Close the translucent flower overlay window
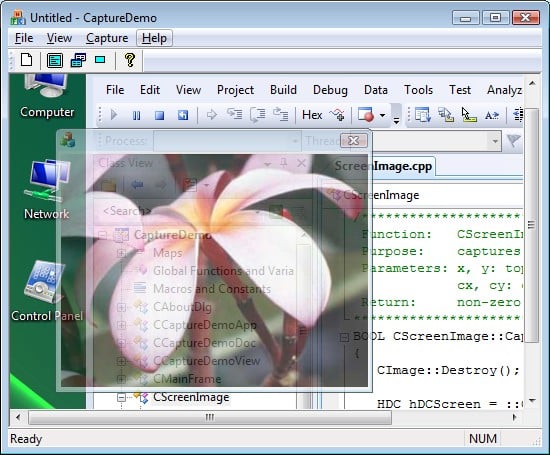550x455 pixels. [x=354, y=141]
